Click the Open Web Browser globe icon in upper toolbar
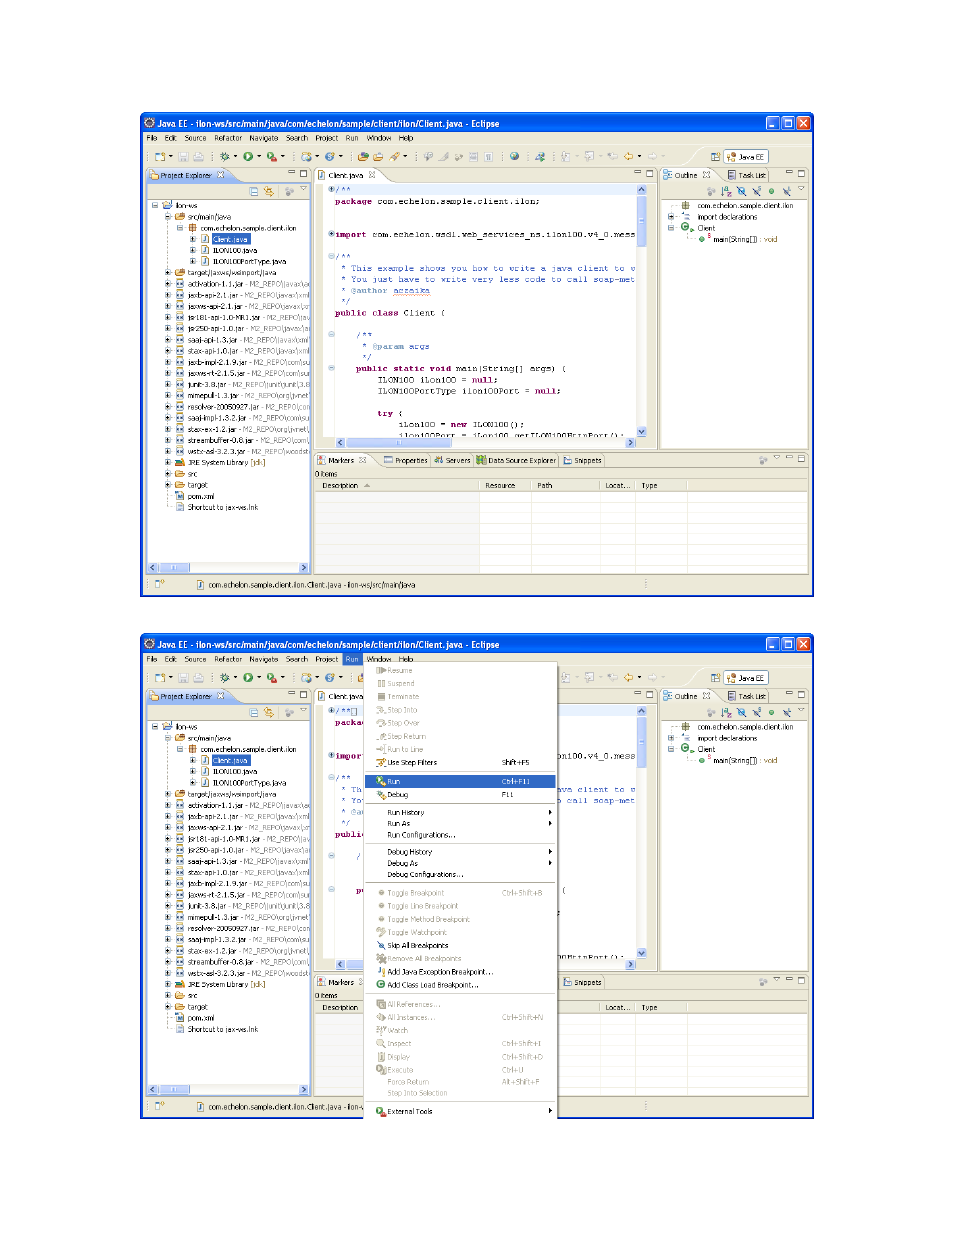954x1235 pixels. tap(514, 156)
